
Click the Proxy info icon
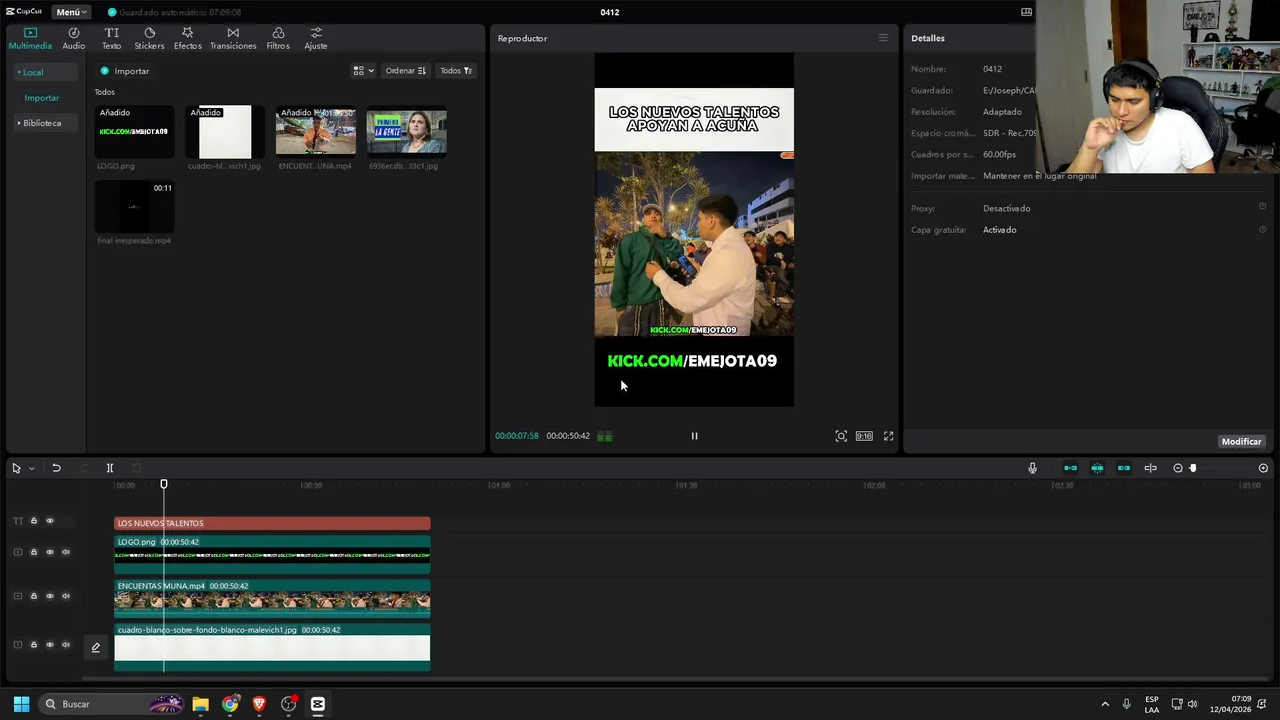(x=1262, y=208)
